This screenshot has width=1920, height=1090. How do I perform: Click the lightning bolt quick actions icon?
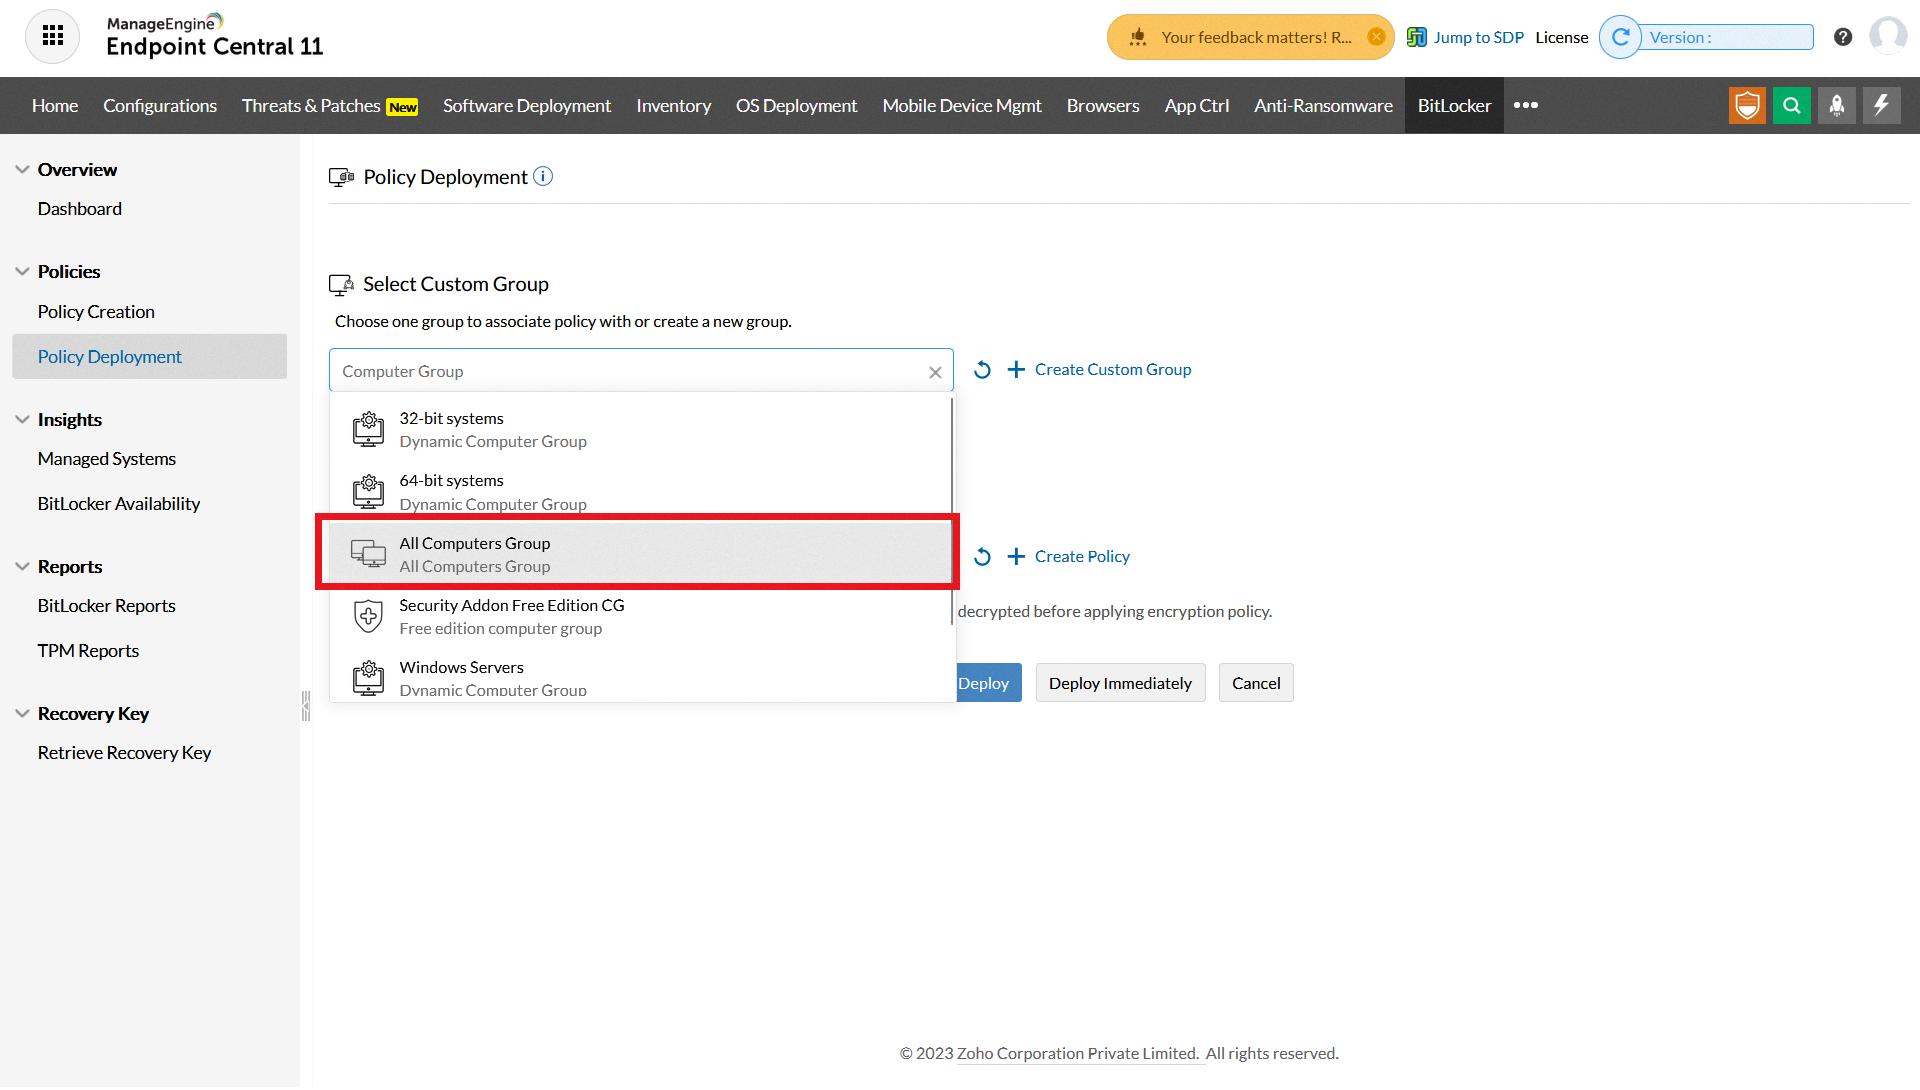(x=1881, y=106)
